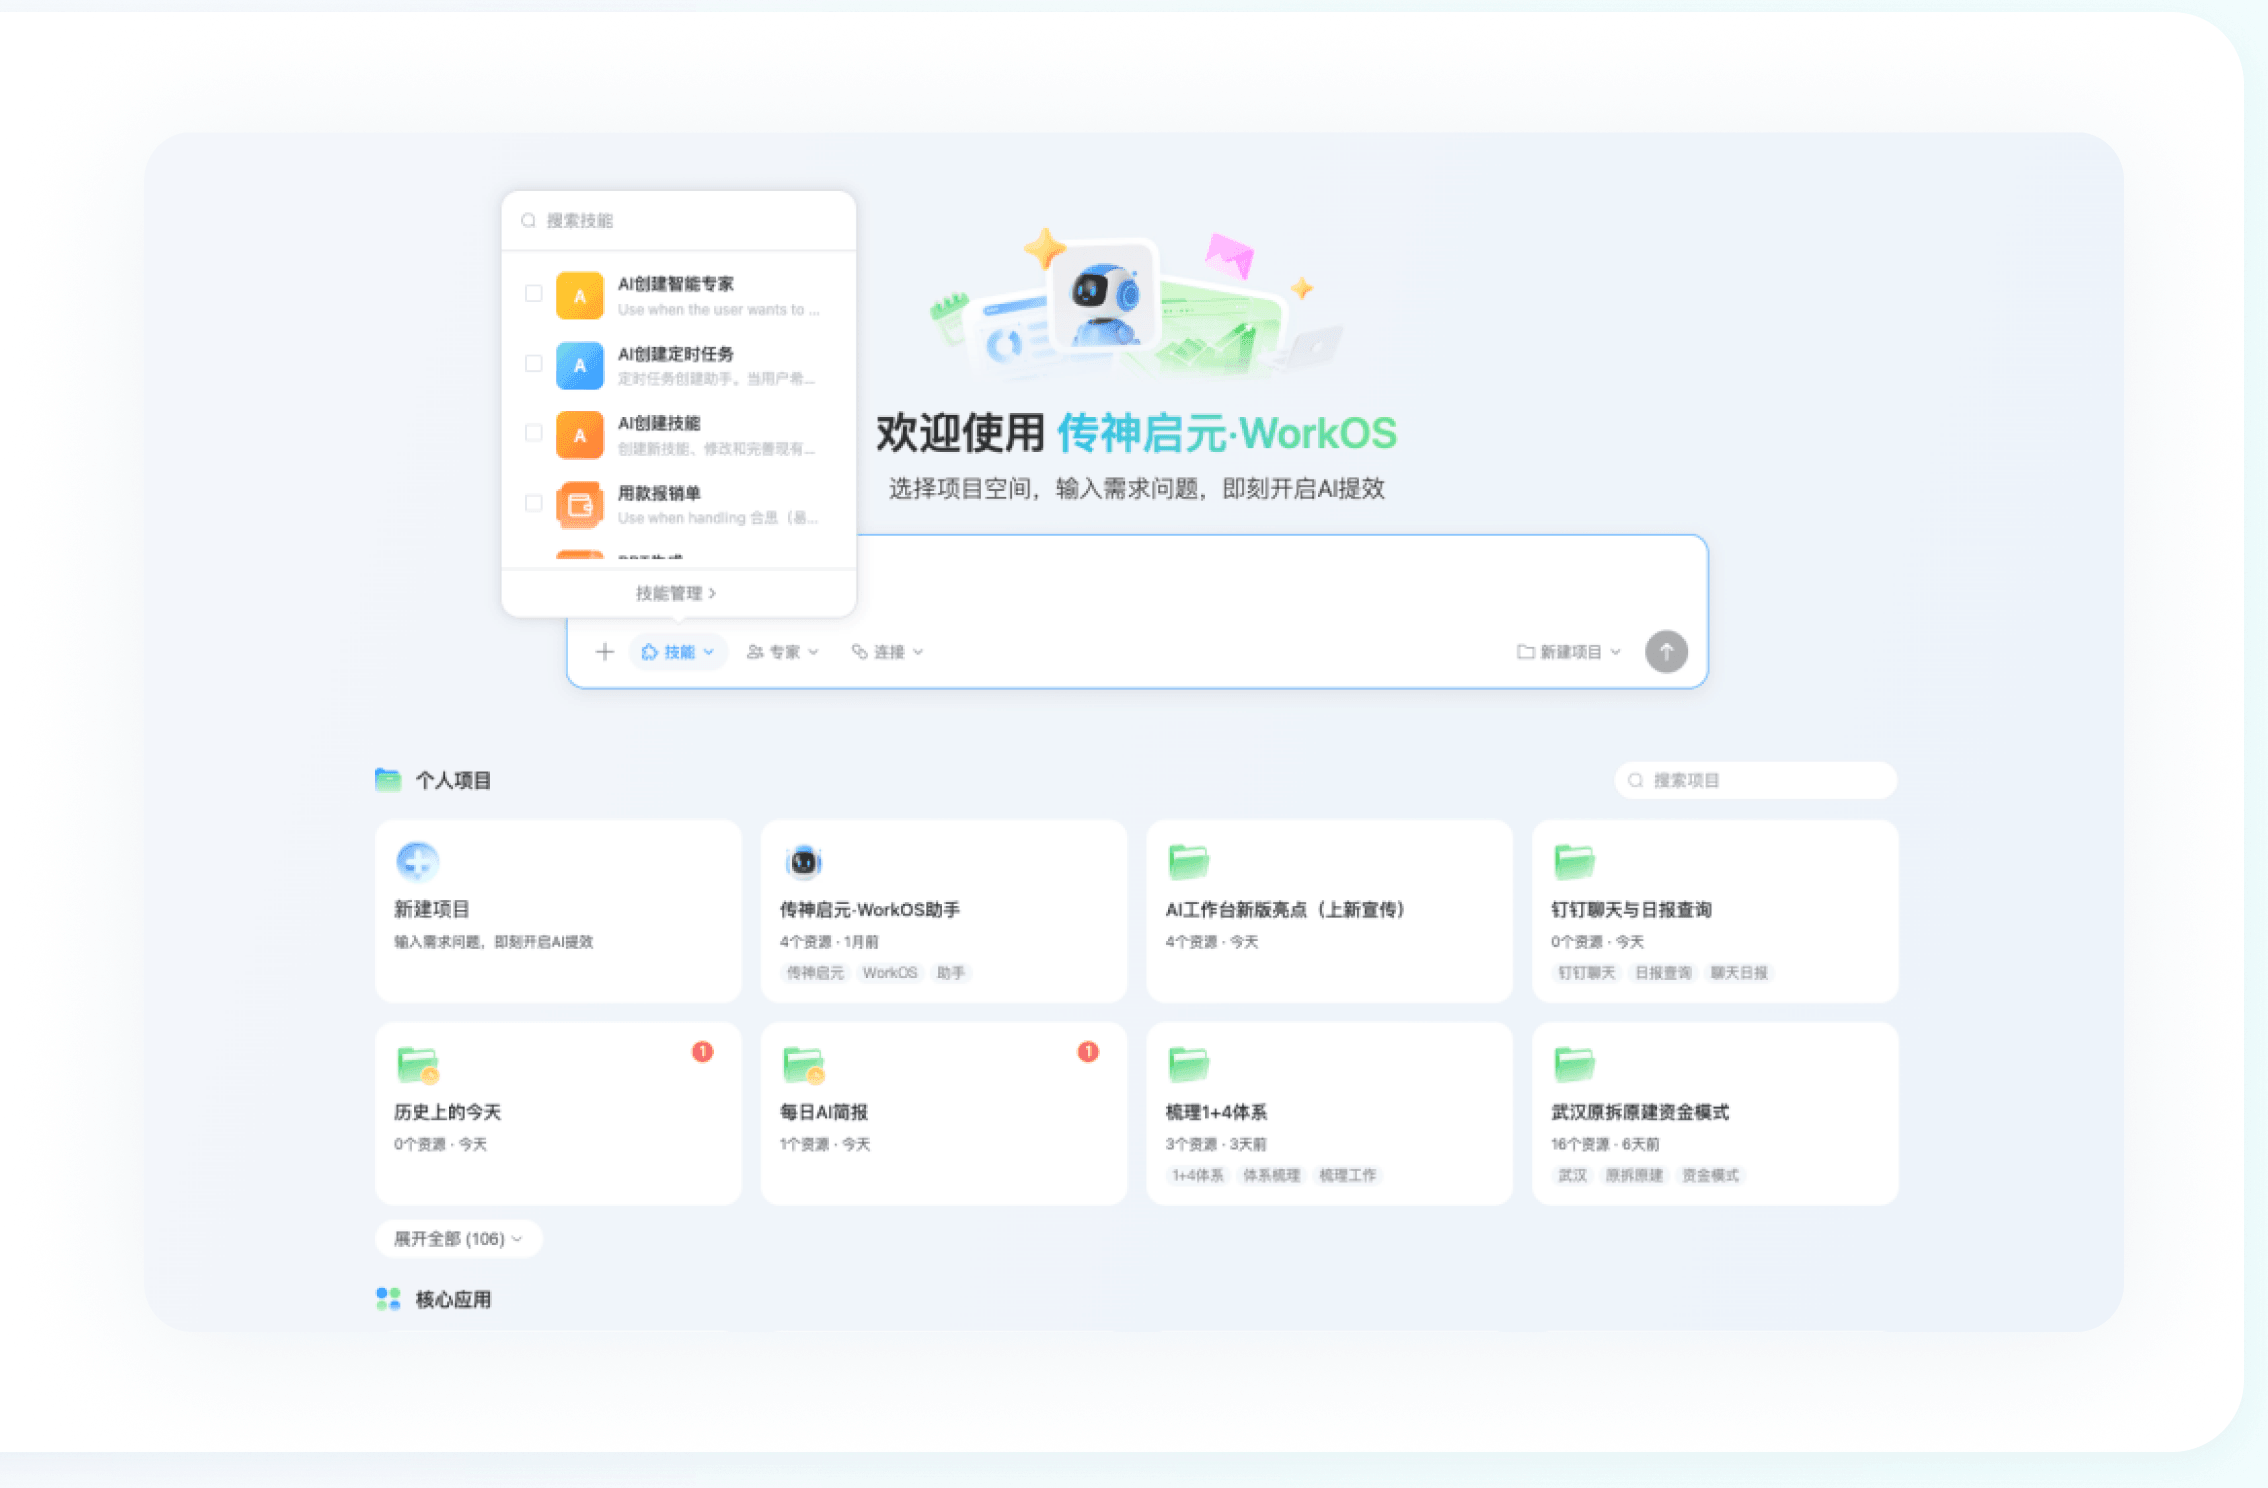The width and height of the screenshot is (2268, 1488).
Task: Click the 日报查询 tag
Action: click(1663, 973)
